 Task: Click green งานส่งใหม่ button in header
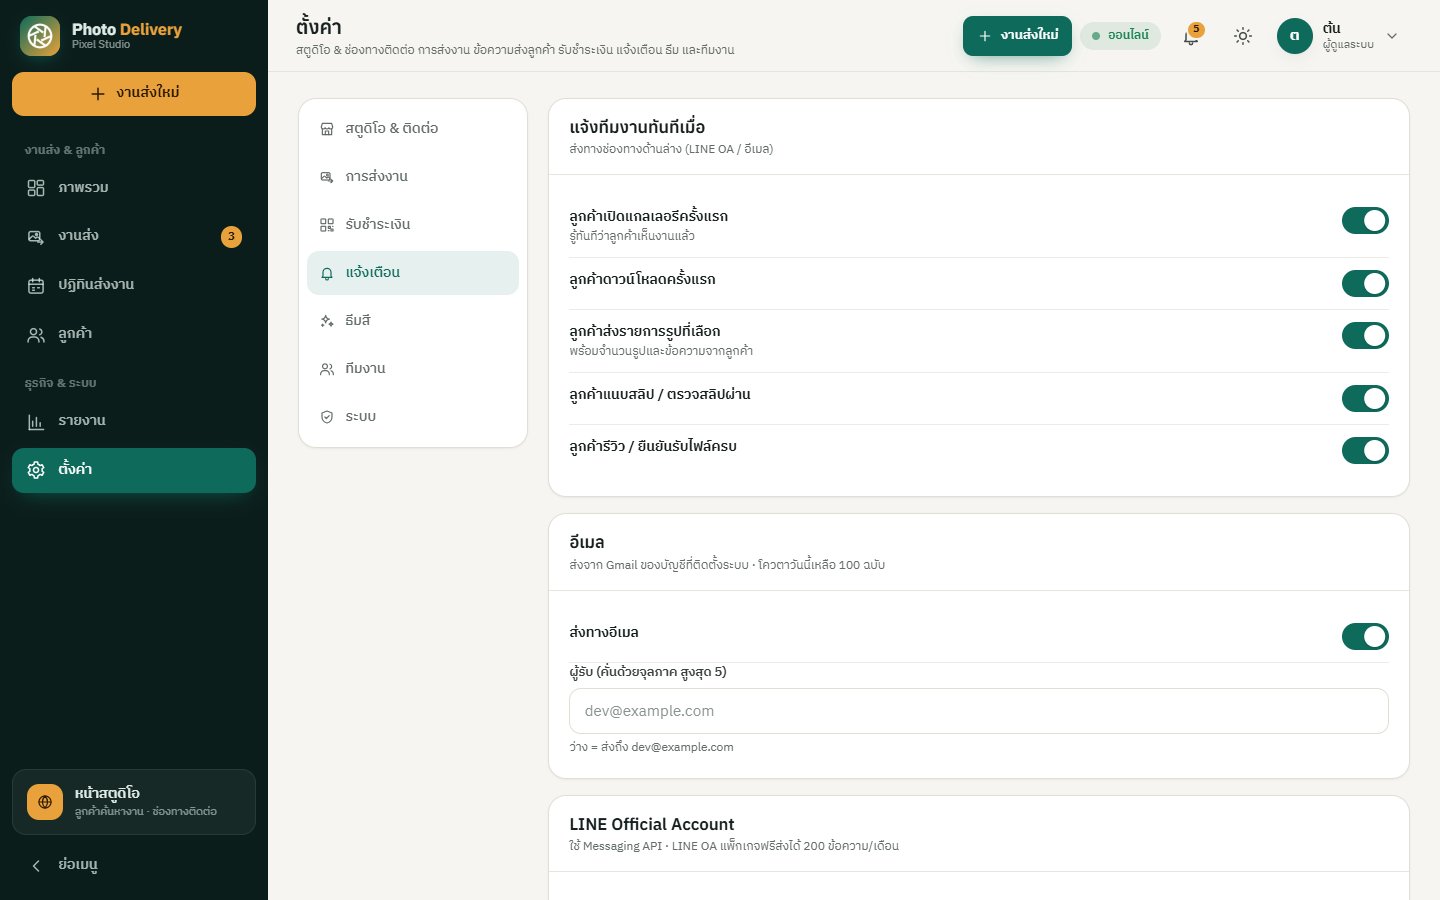1017,36
